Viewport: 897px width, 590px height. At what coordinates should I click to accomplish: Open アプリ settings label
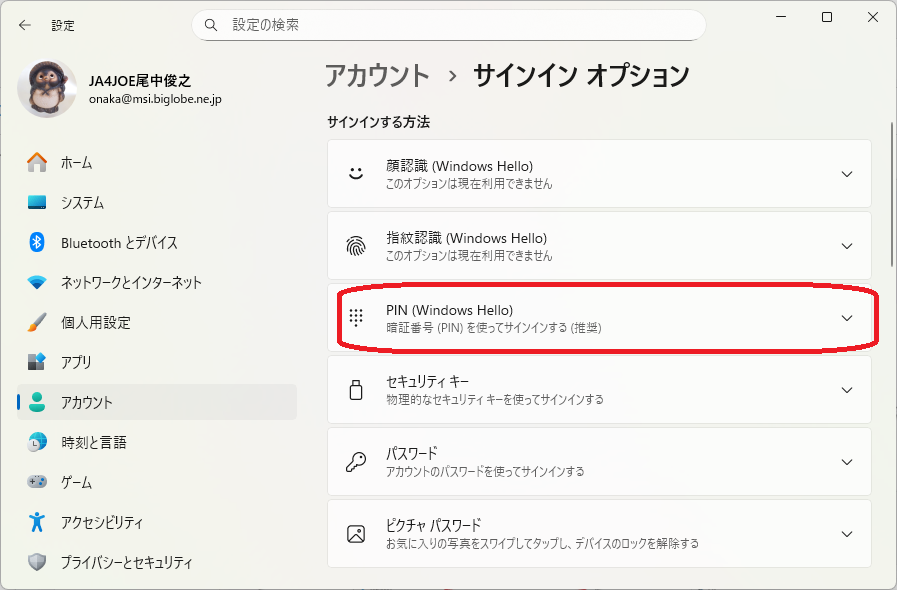tap(76, 362)
